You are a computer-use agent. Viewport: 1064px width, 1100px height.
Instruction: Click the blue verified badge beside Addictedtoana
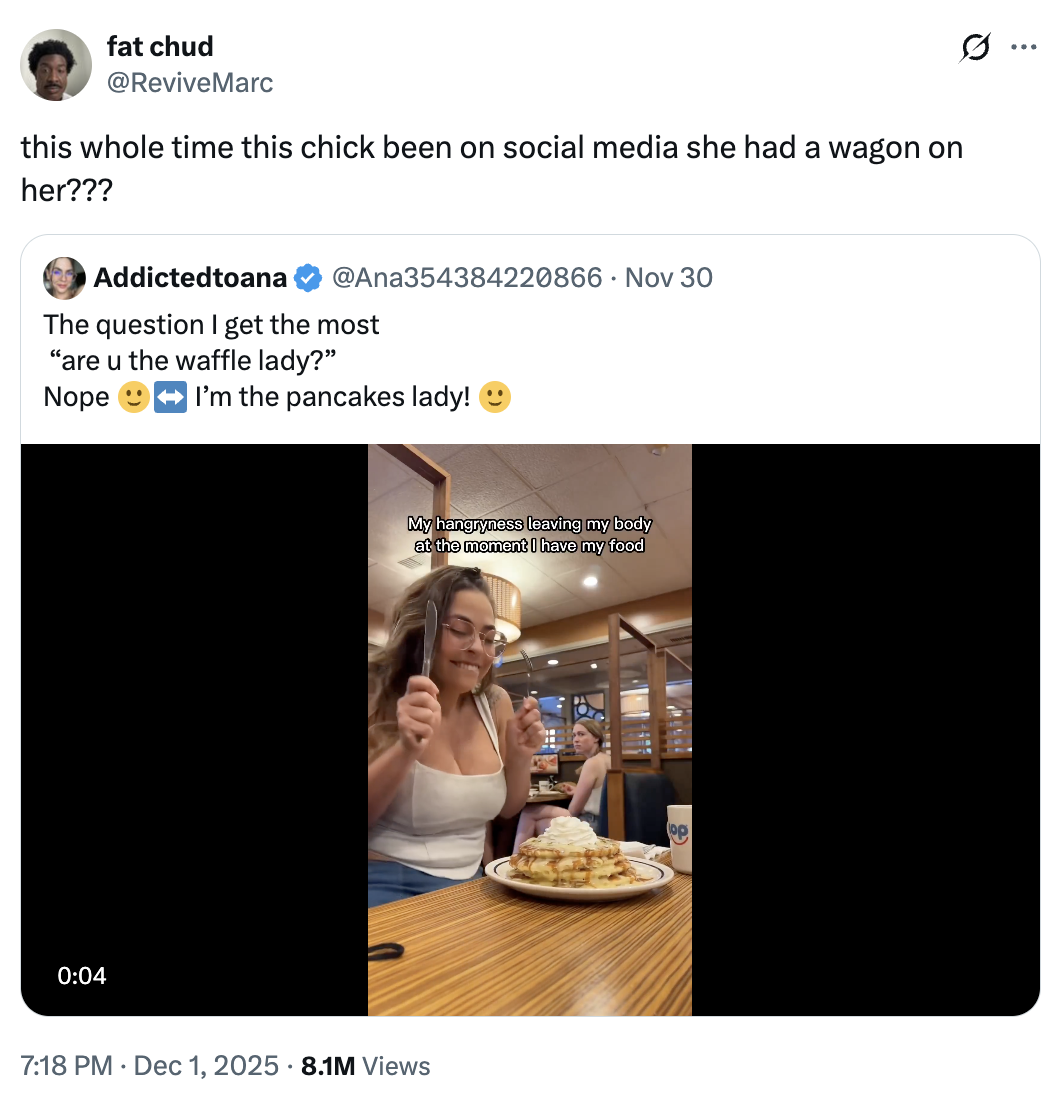click(x=307, y=277)
